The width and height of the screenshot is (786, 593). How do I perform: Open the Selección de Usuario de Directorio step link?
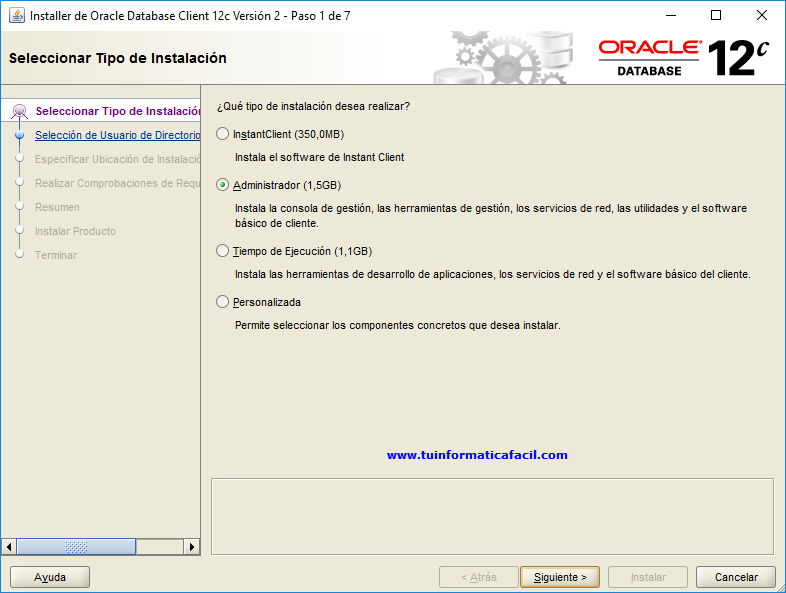(118, 135)
